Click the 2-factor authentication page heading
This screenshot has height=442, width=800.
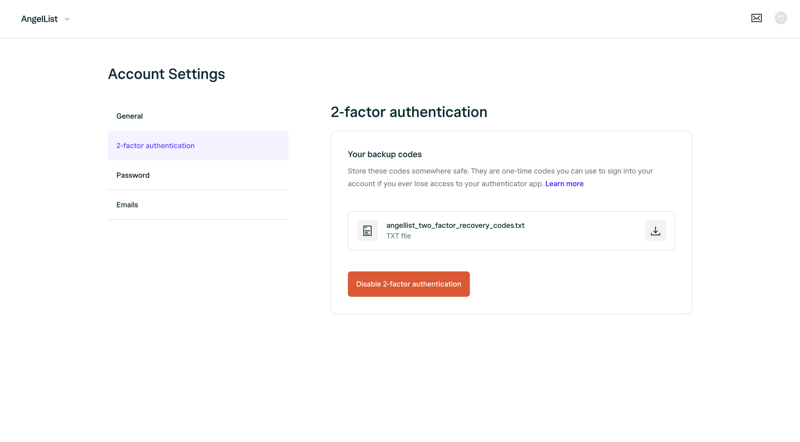409,112
